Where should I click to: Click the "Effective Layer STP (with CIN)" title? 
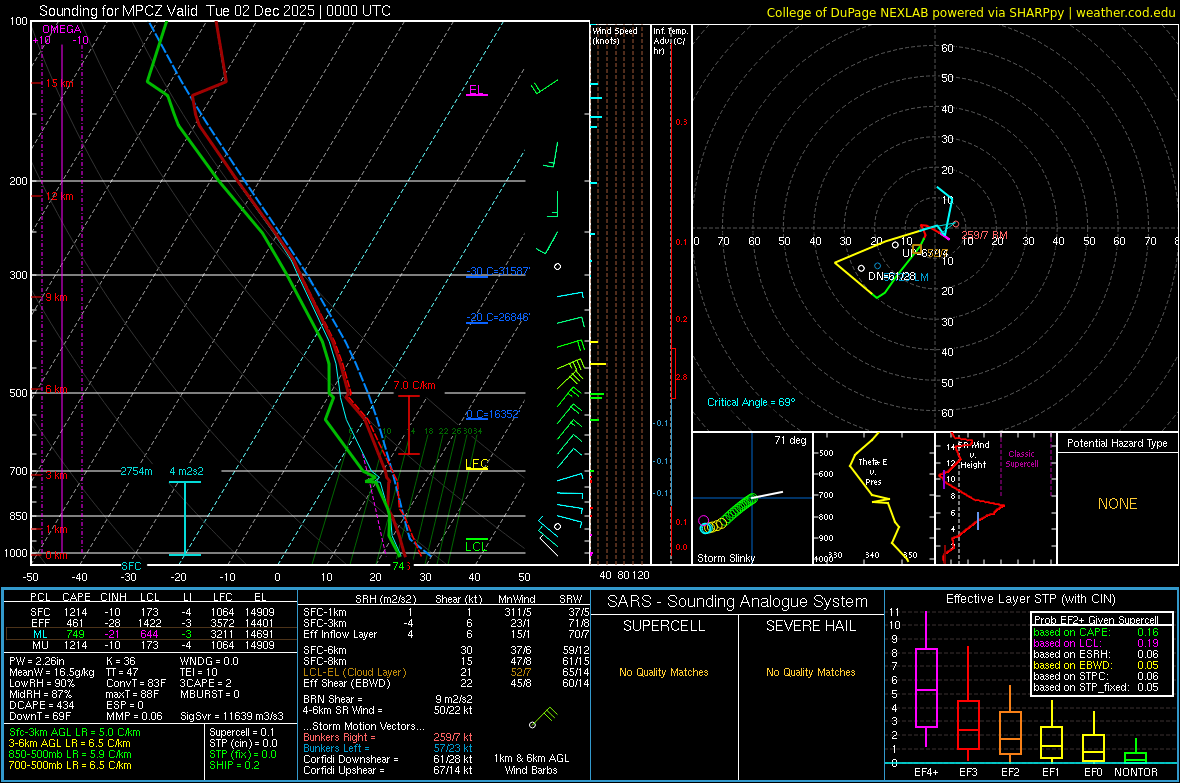pos(1031,599)
